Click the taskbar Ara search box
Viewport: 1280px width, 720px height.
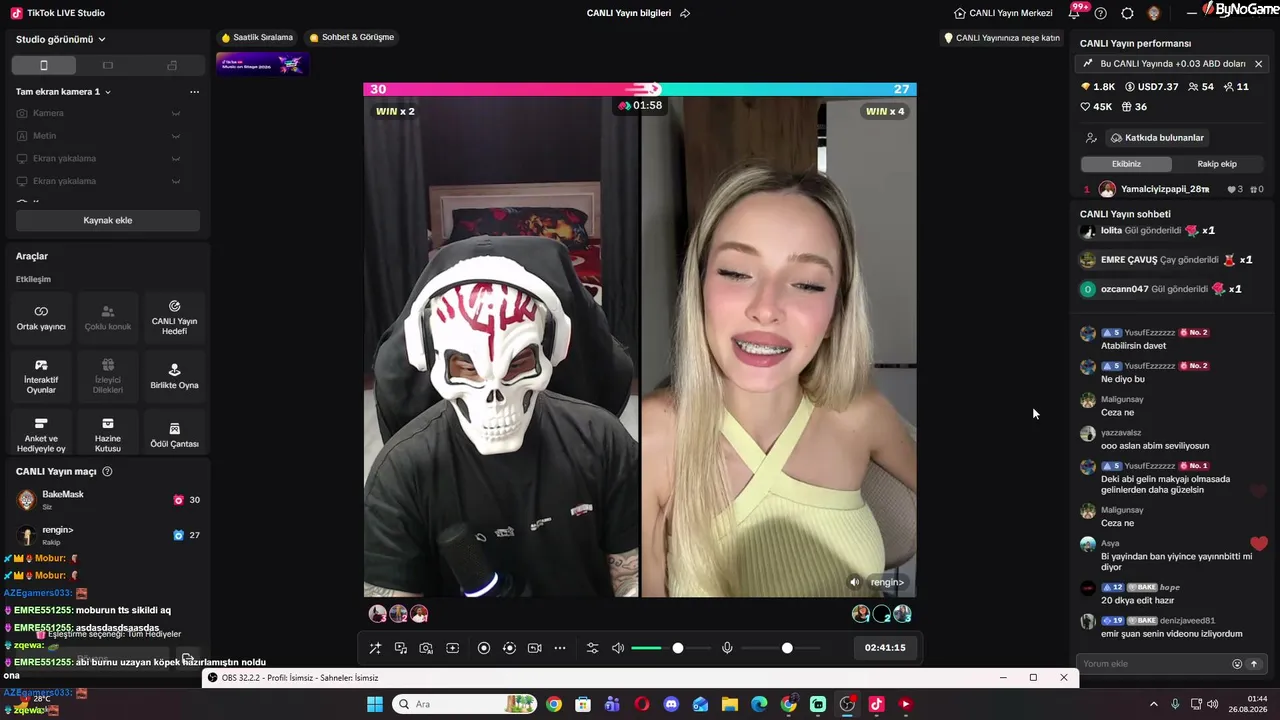[465, 704]
